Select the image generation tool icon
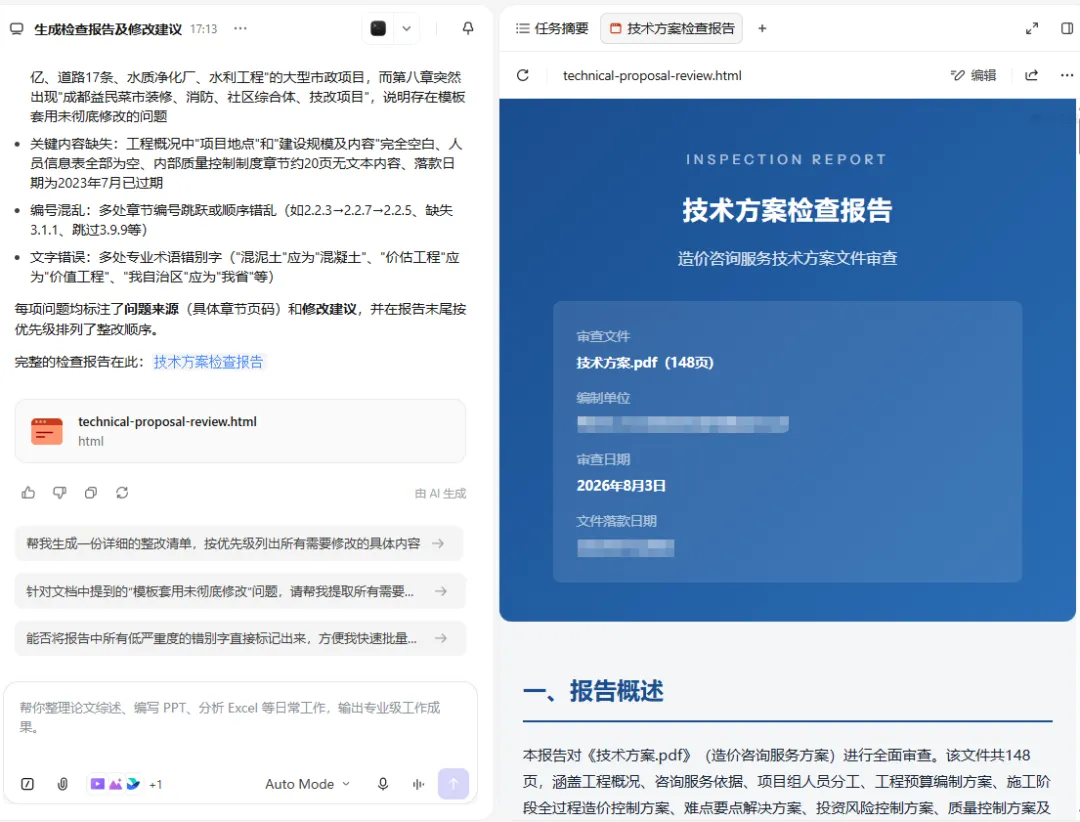Viewport: 1080px width, 822px height. (116, 784)
